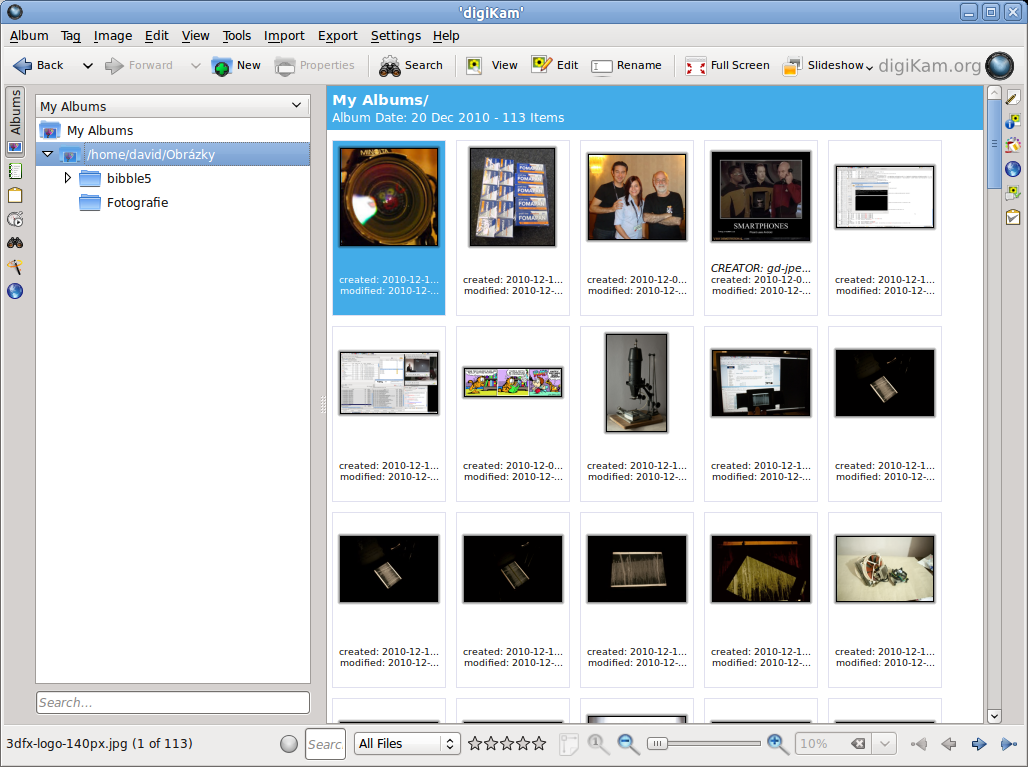Jump to the last image with the arrow
The height and width of the screenshot is (767, 1028).
click(x=1009, y=743)
